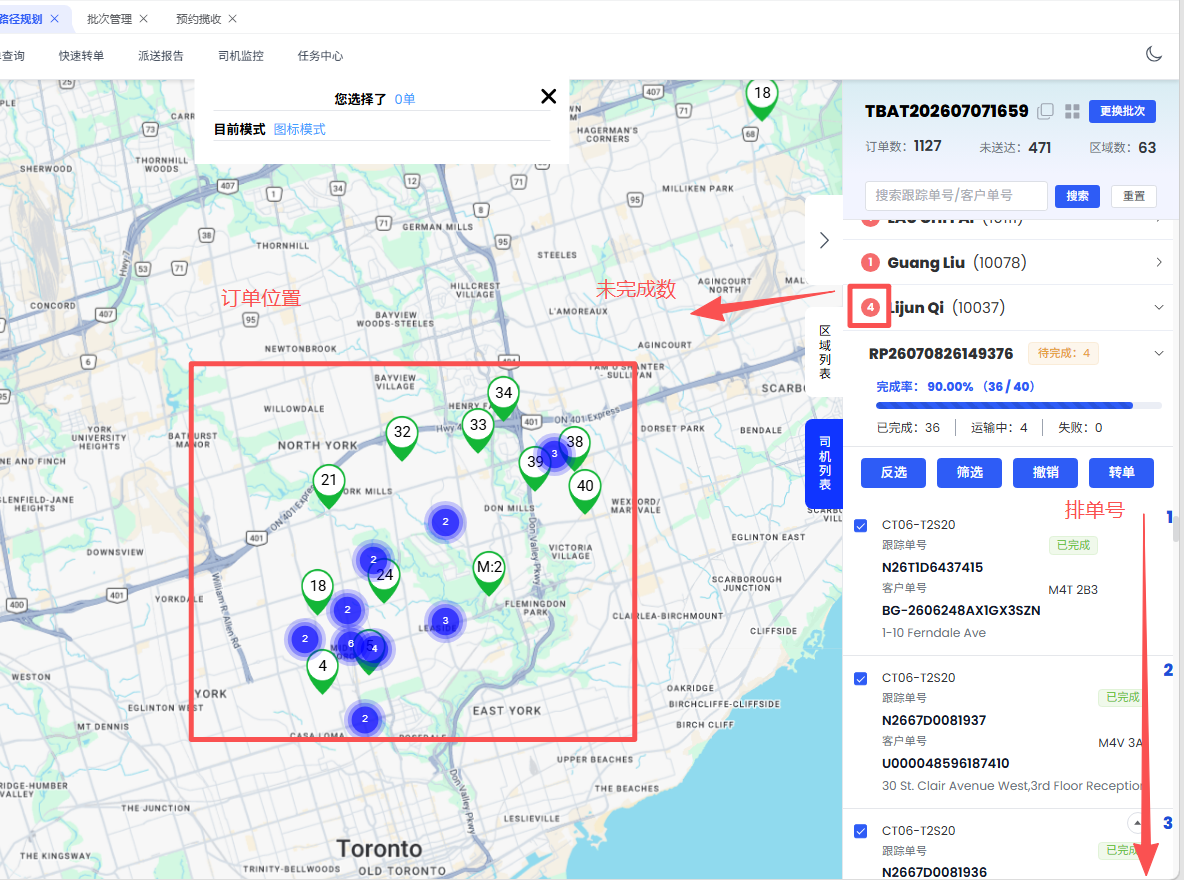Screen dimensions: 1184x880
Task: Select map marker 24
Action: pos(385,579)
